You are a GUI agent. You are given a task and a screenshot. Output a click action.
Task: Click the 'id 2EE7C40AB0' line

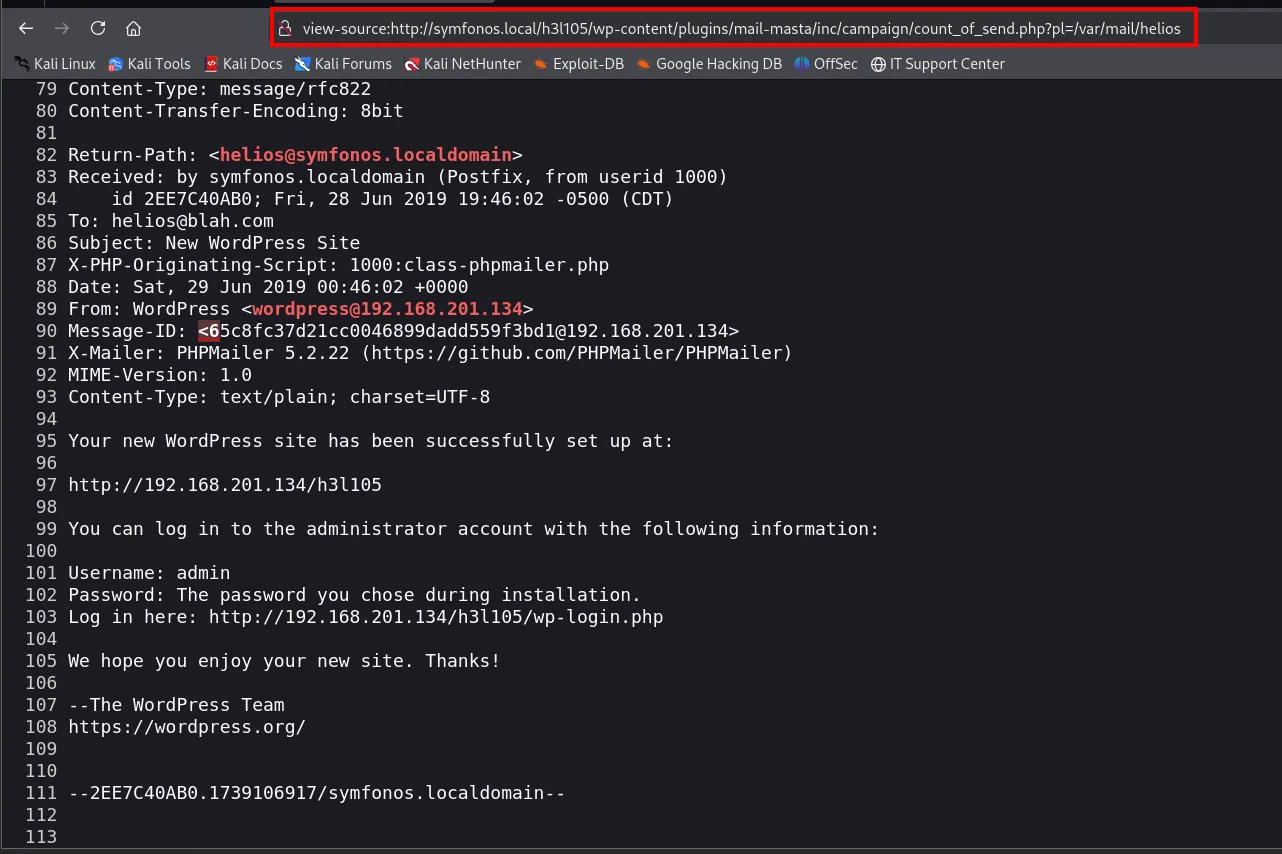point(393,199)
